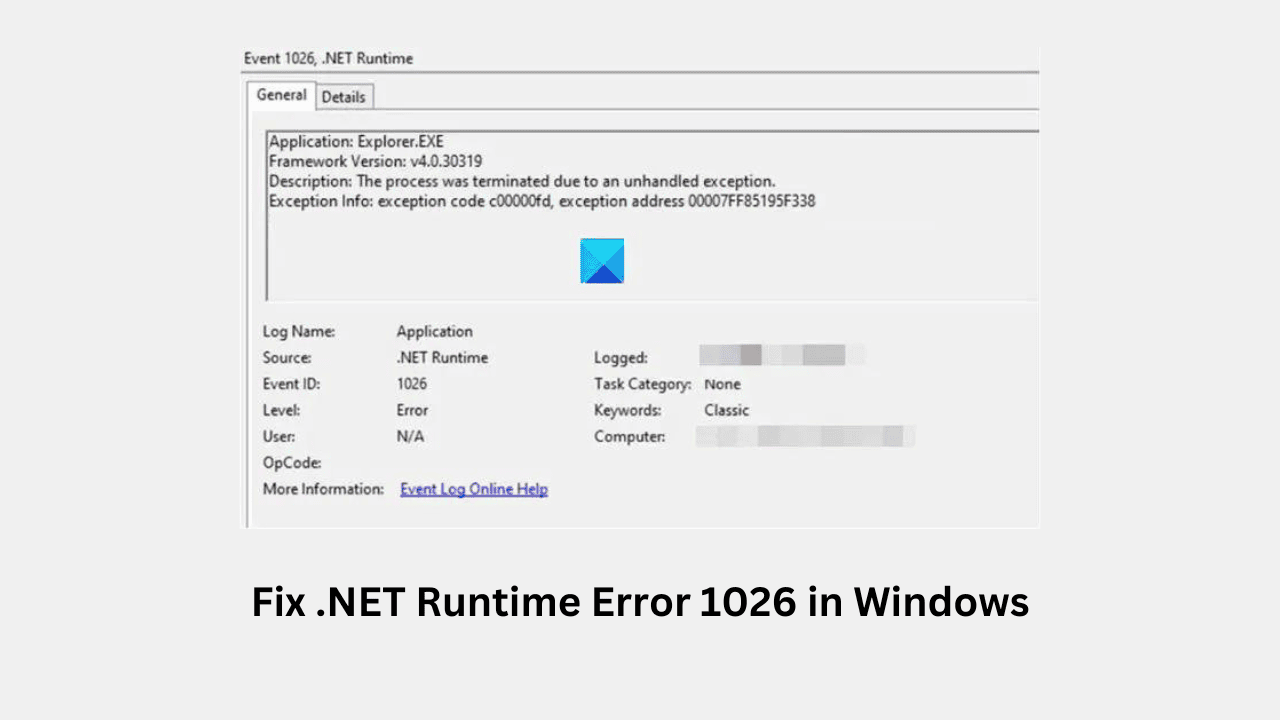Select the "Application: Explorer.EXE" line
The image size is (1280, 720).
[356, 142]
